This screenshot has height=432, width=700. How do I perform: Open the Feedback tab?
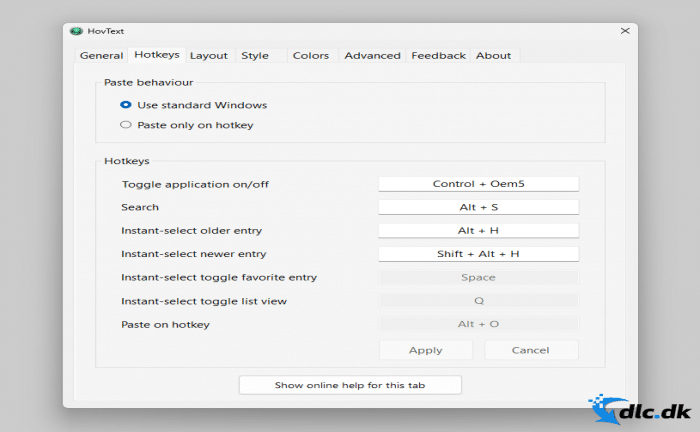[x=438, y=55]
